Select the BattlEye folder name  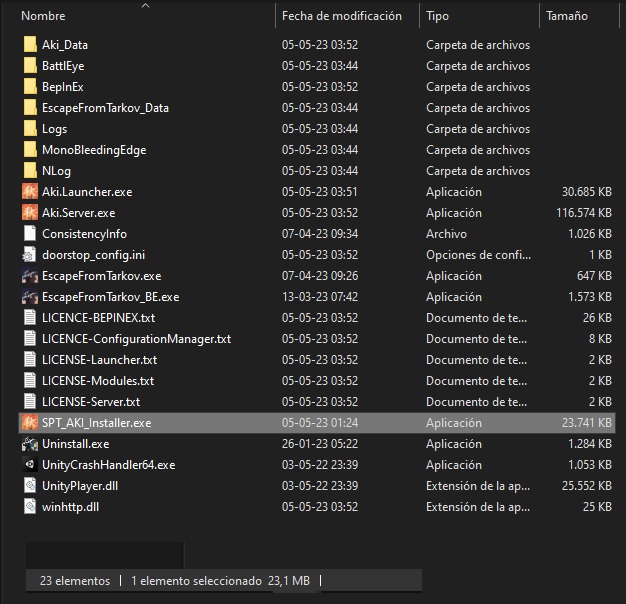click(63, 66)
